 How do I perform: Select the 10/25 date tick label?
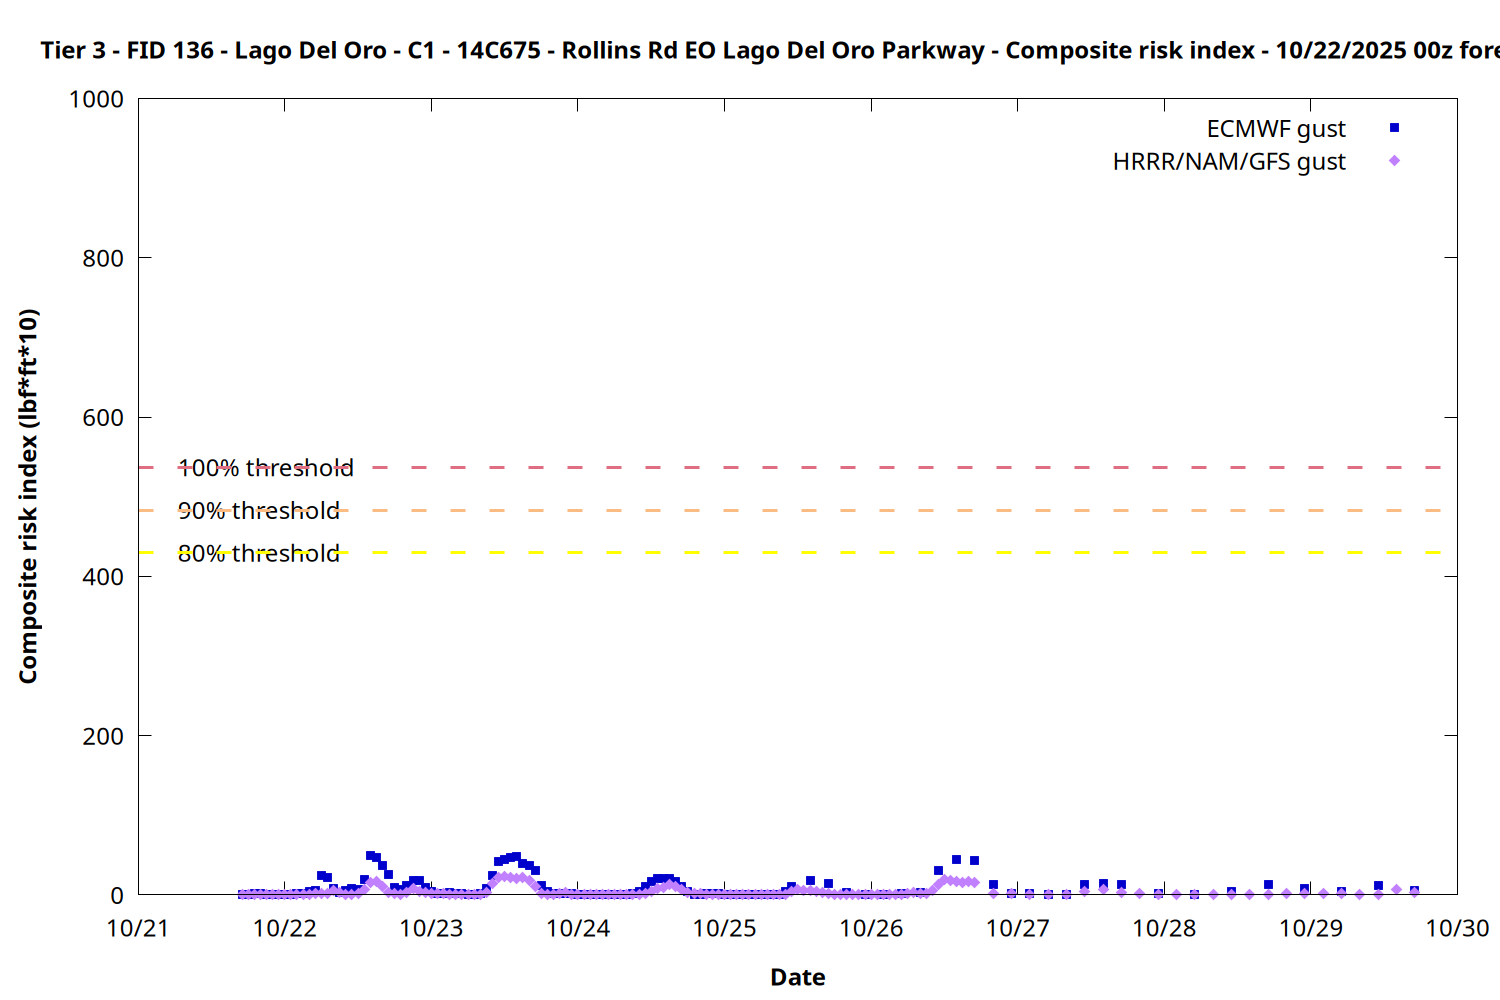click(x=724, y=928)
